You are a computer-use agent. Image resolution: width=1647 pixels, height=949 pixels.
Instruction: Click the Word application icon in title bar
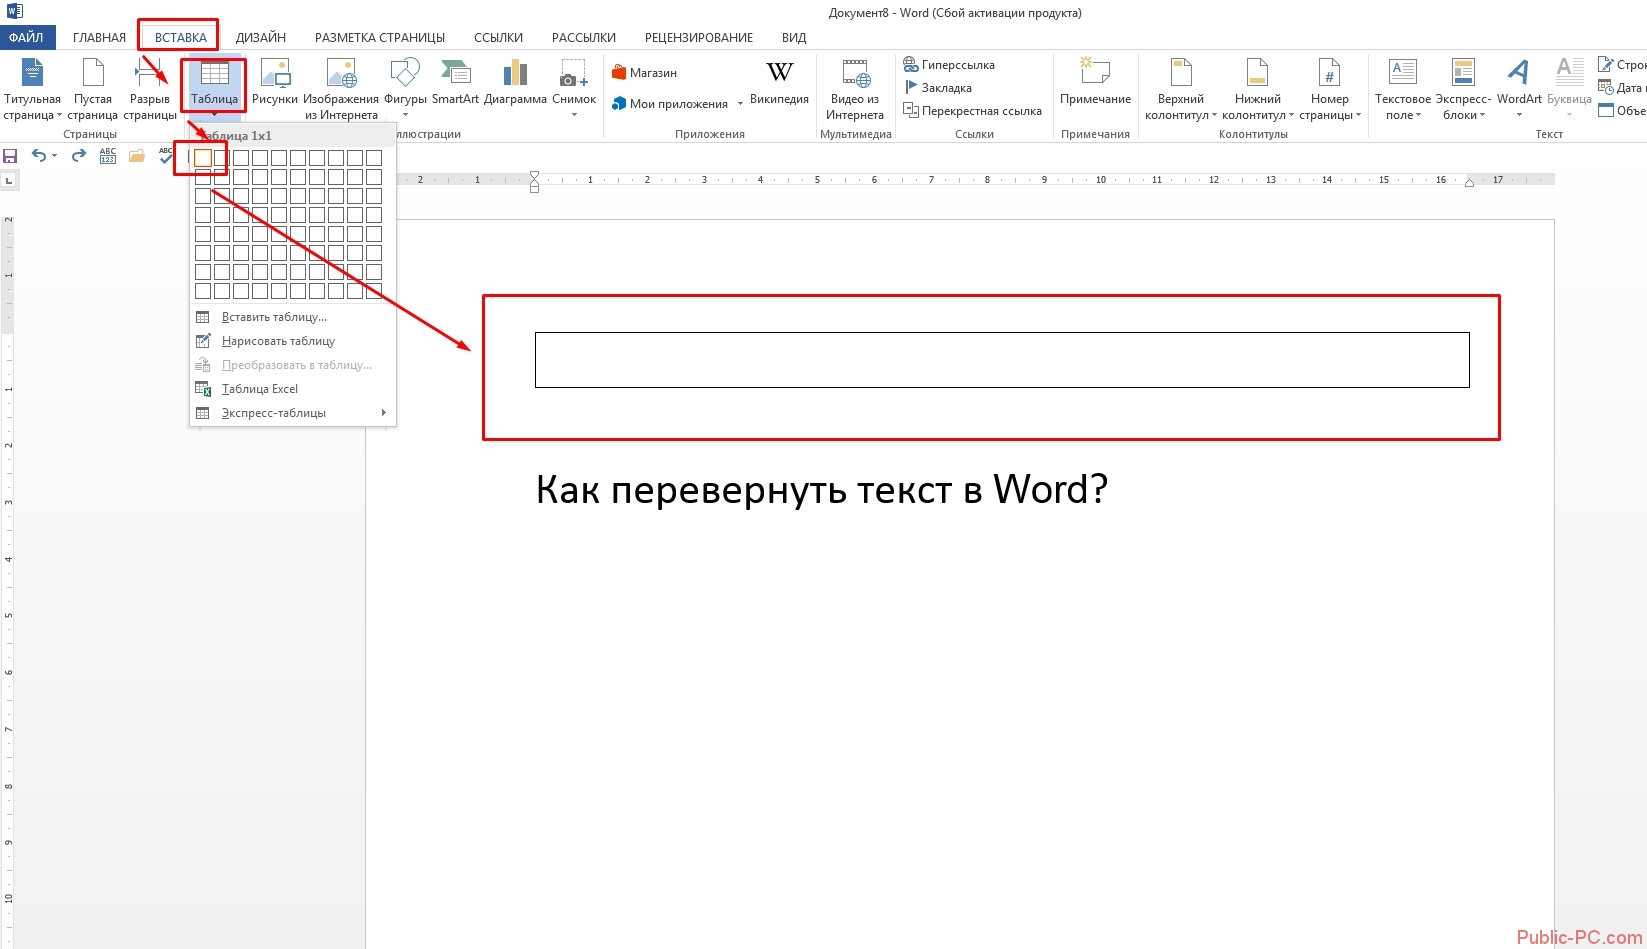[x=14, y=11]
